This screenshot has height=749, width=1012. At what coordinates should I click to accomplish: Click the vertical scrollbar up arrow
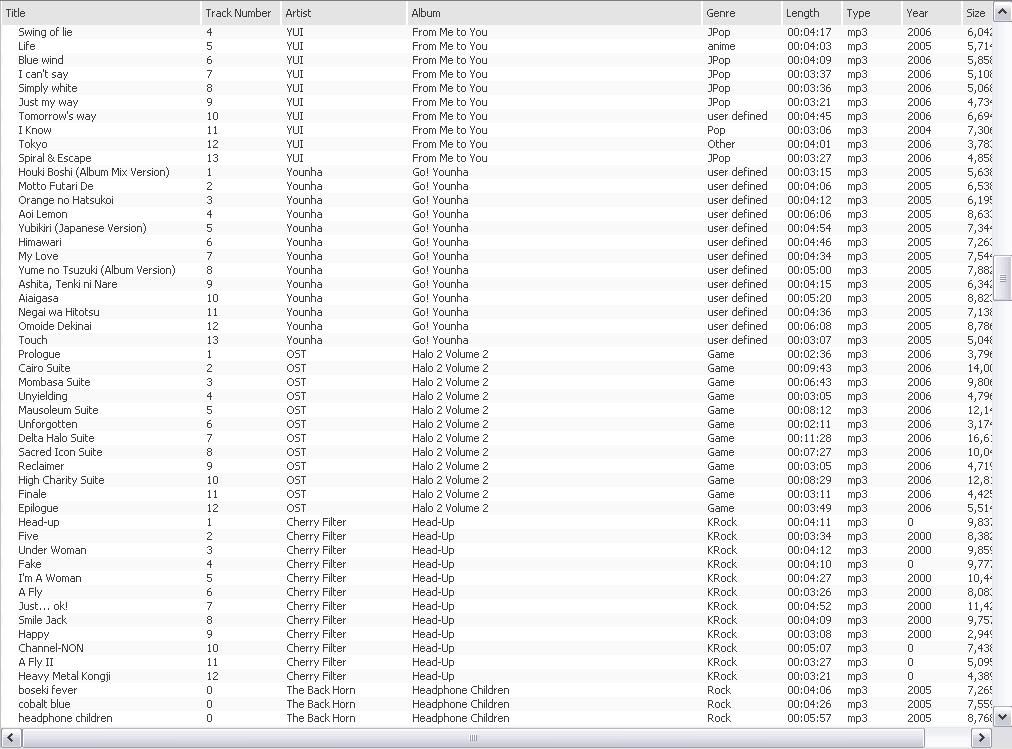pos(1002,12)
